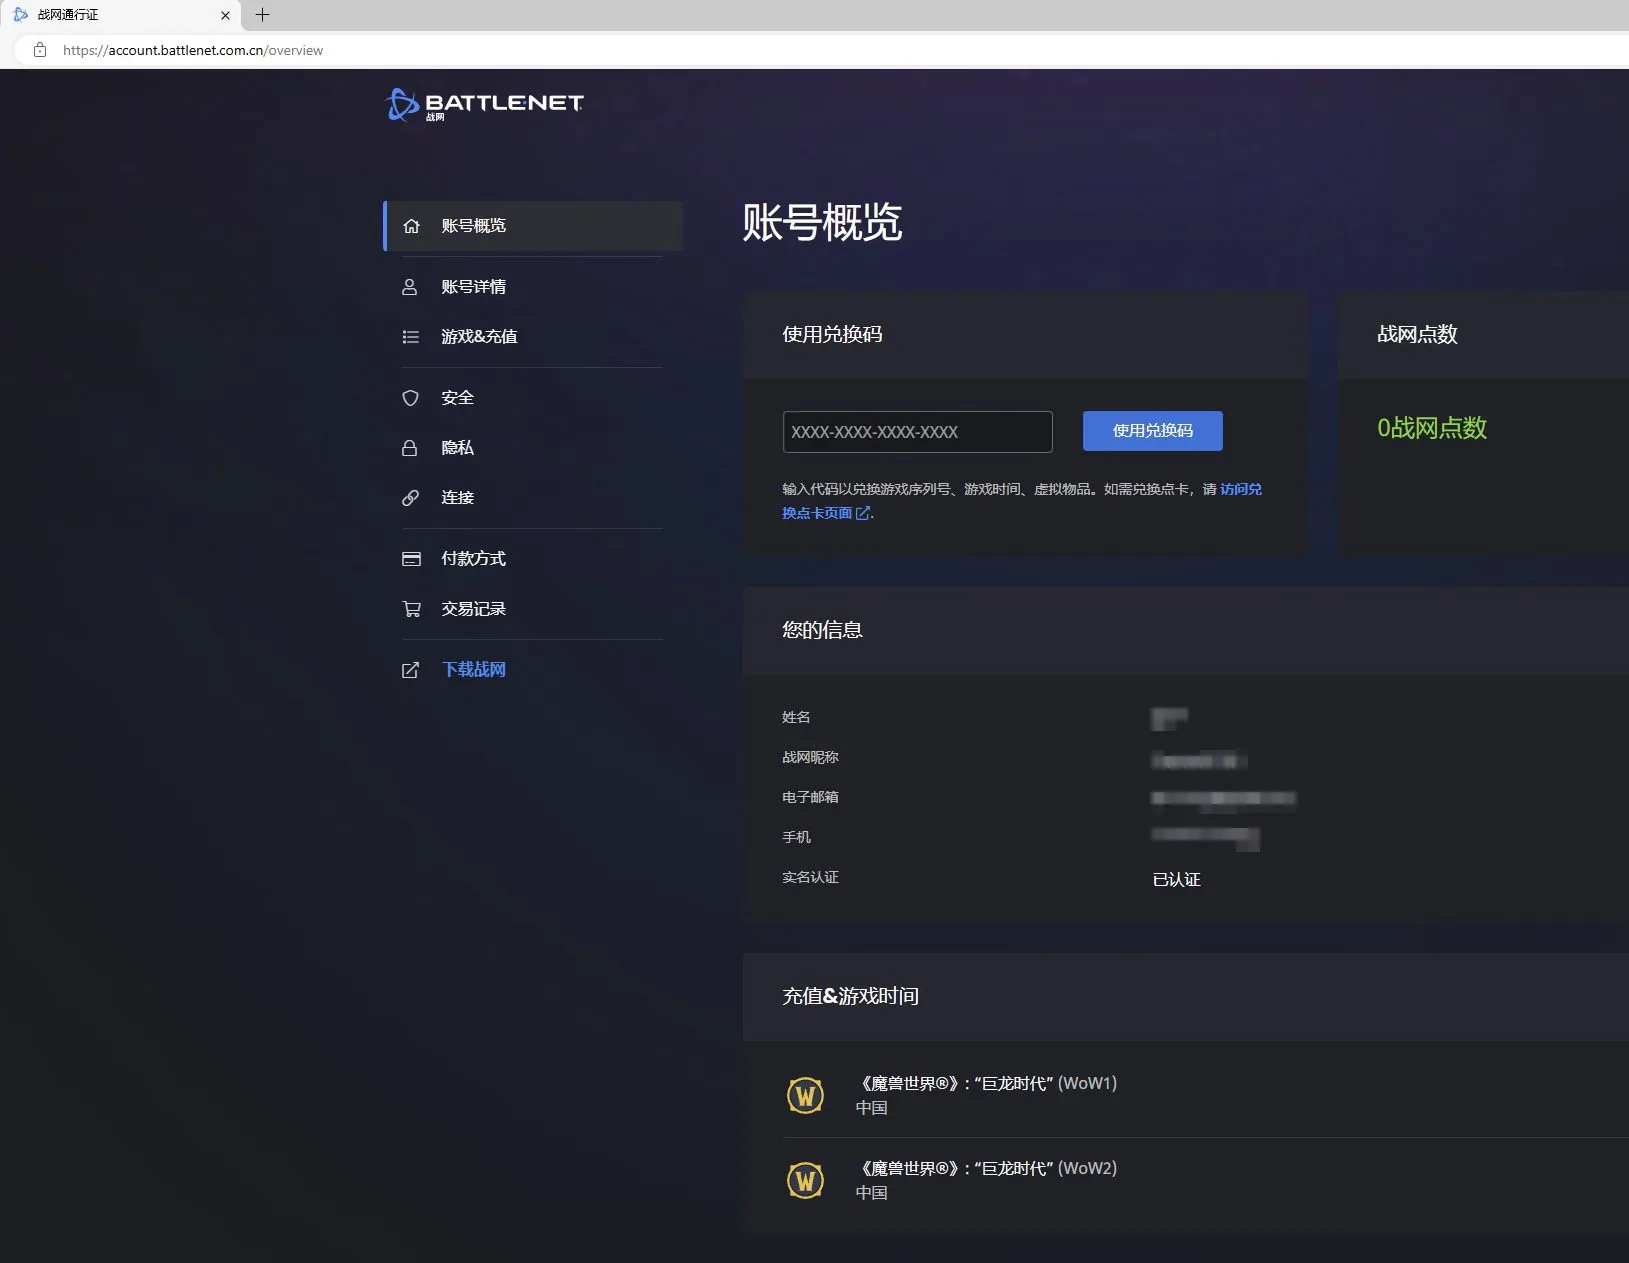Go to 交易记录 in the sidebar
Screen dimensions: 1629x1263
473,609
